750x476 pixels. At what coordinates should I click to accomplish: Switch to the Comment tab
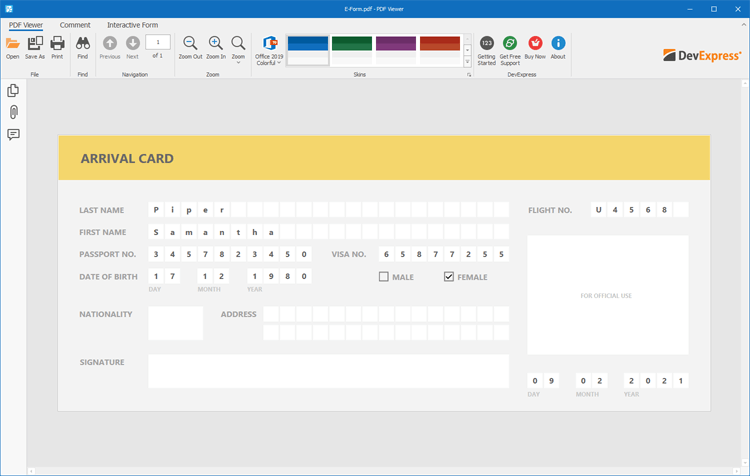click(x=75, y=25)
